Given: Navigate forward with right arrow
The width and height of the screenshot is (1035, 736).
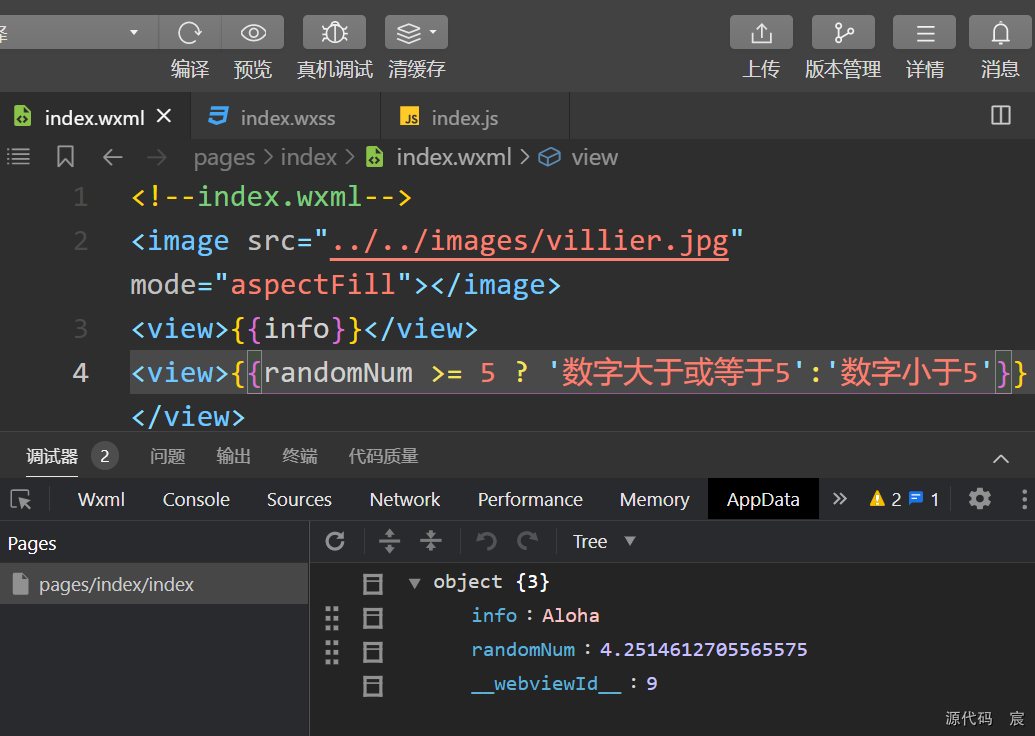Looking at the screenshot, I should coord(156,157).
